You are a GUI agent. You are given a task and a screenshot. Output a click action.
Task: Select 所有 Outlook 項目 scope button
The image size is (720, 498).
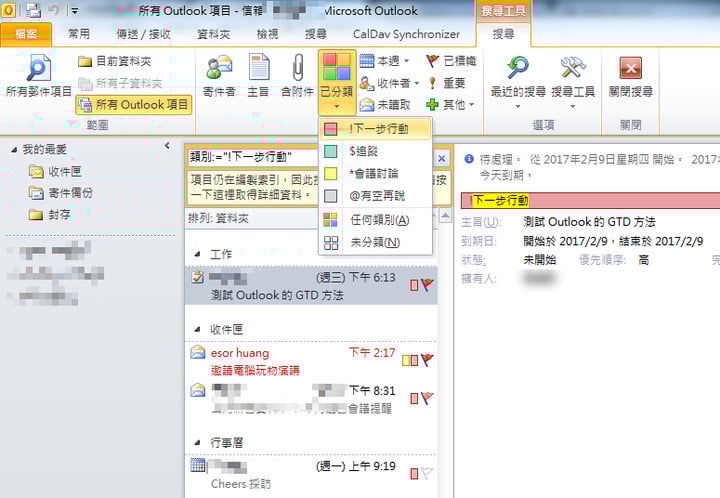[134, 105]
